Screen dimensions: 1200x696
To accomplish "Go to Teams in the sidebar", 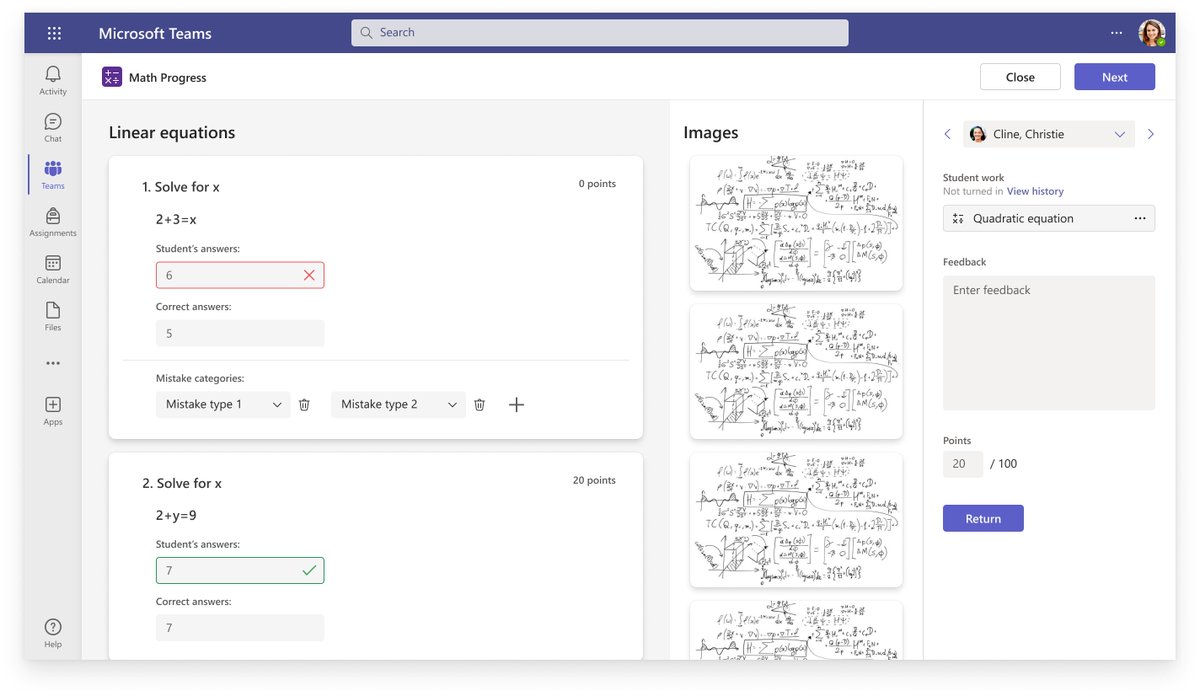I will click(x=53, y=174).
